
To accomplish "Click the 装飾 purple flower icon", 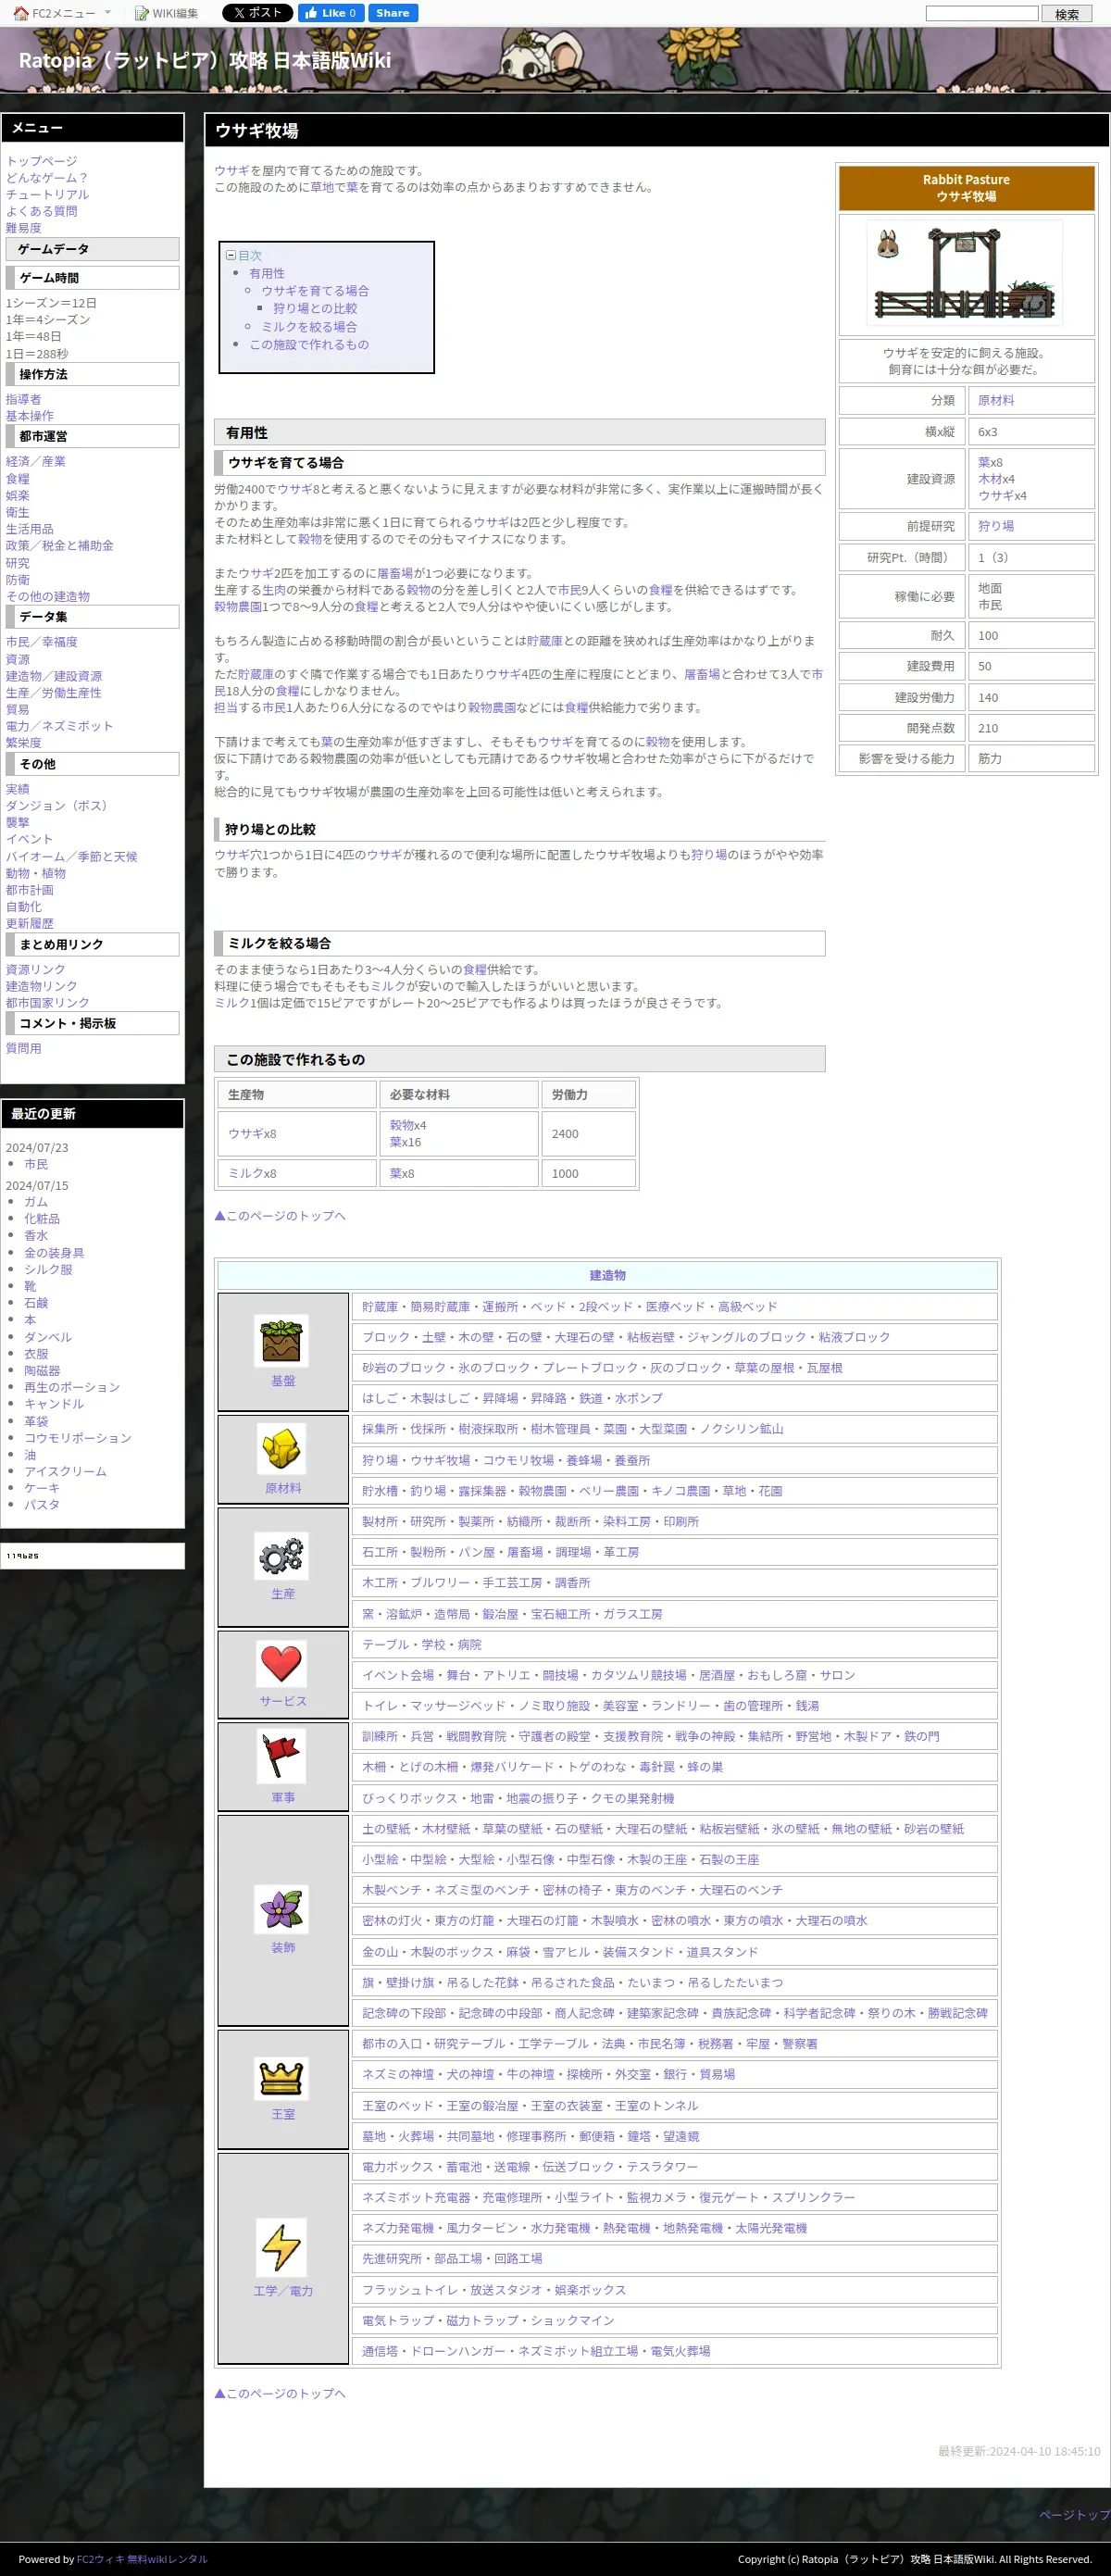I will pos(283,1908).
